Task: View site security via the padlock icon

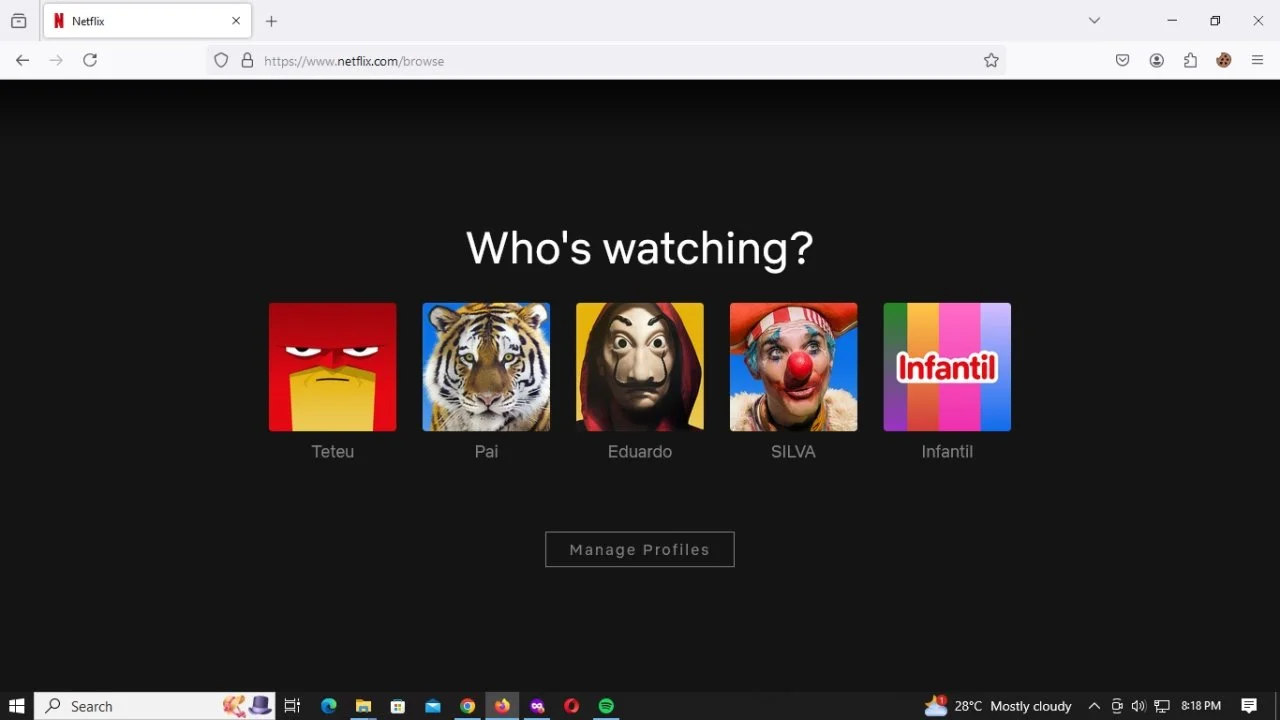Action: pos(247,60)
